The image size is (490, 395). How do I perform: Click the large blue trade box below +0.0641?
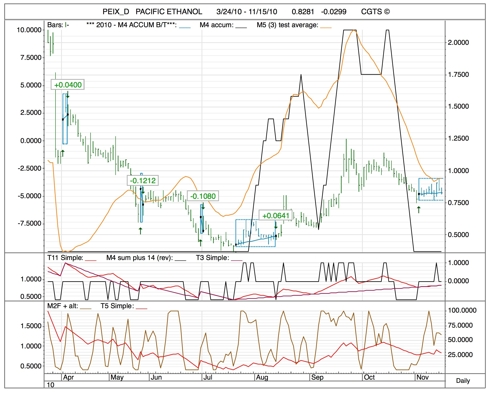point(255,233)
